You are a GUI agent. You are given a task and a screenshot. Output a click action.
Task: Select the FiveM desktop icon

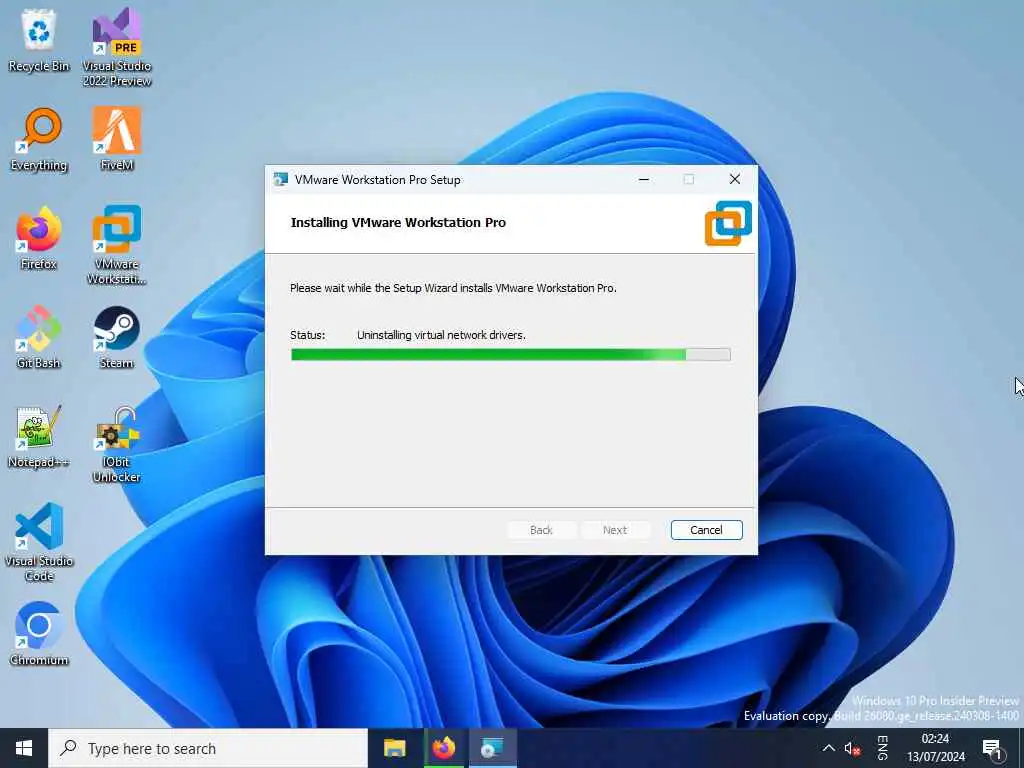(117, 138)
